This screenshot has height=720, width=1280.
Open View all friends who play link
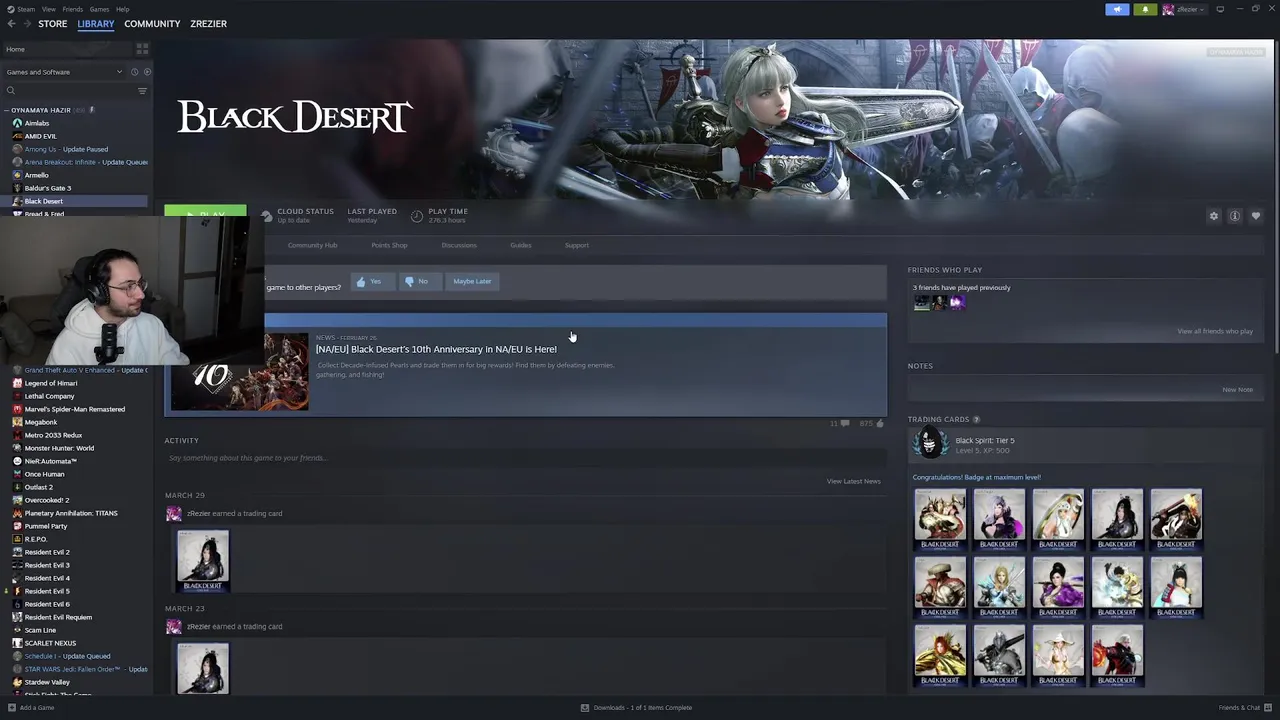[x=1214, y=331]
